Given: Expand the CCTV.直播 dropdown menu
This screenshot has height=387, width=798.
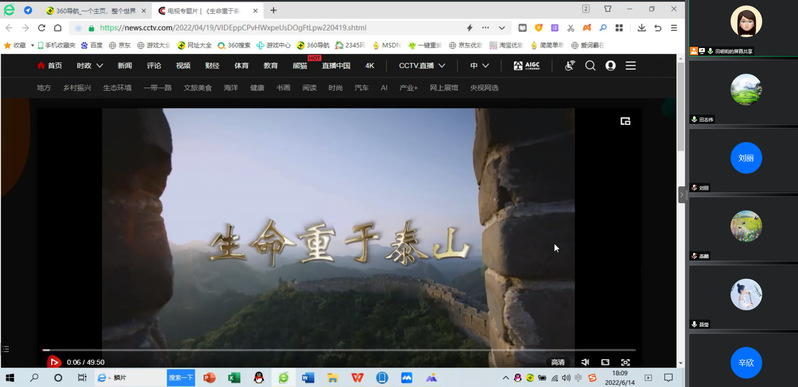Looking at the screenshot, I should [422, 66].
